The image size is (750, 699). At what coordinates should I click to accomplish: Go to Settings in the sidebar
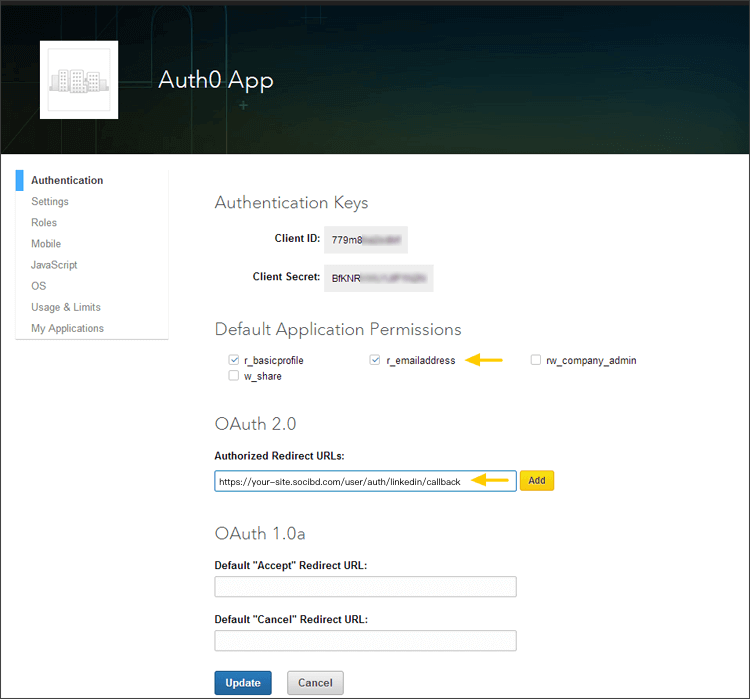click(50, 202)
